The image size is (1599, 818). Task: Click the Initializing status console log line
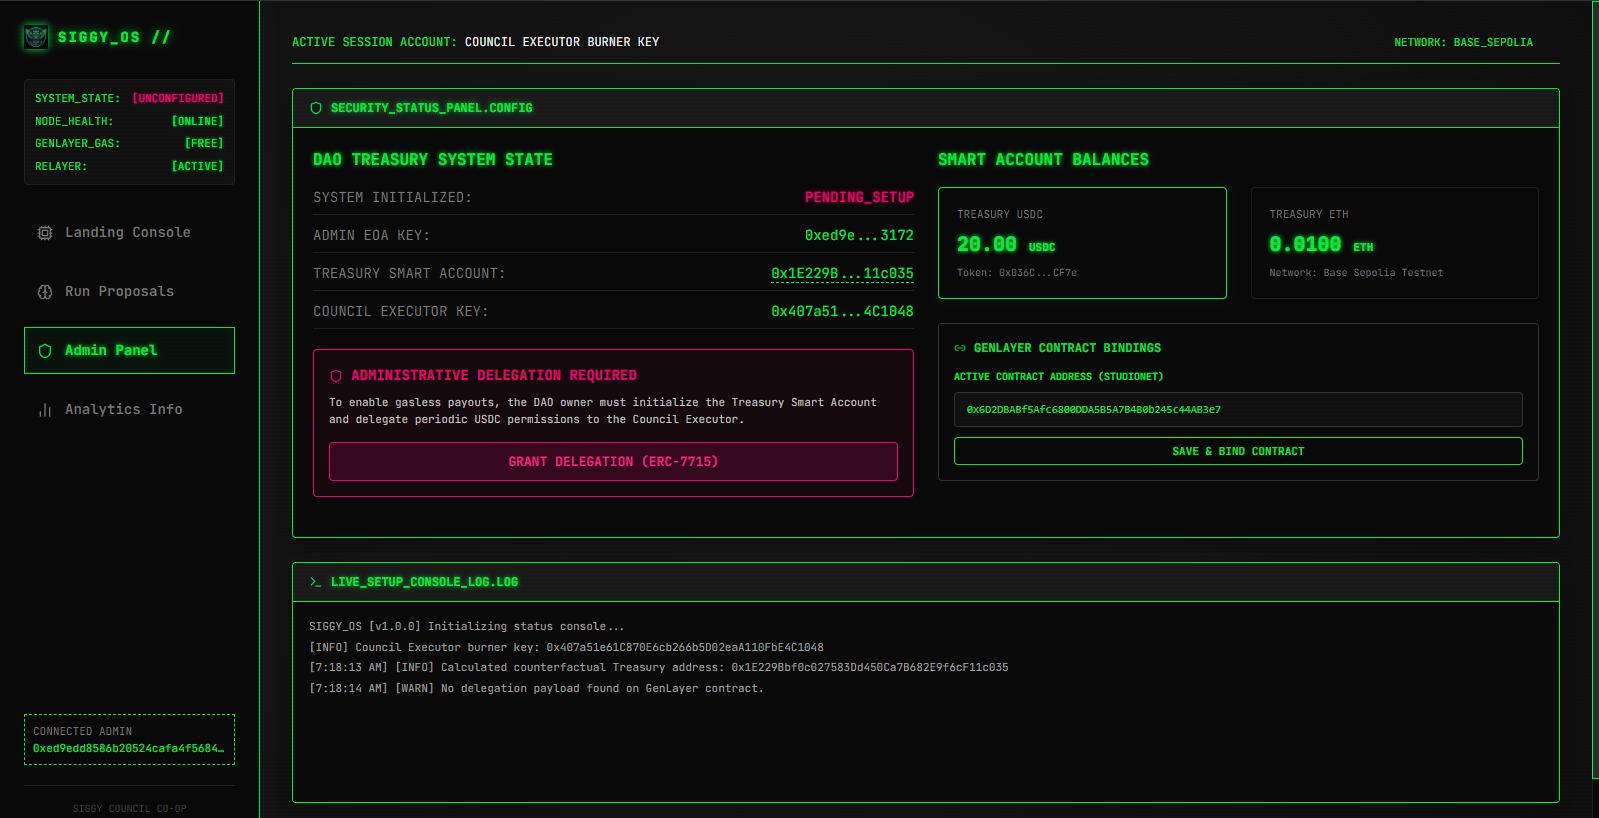pyautogui.click(x=466, y=627)
